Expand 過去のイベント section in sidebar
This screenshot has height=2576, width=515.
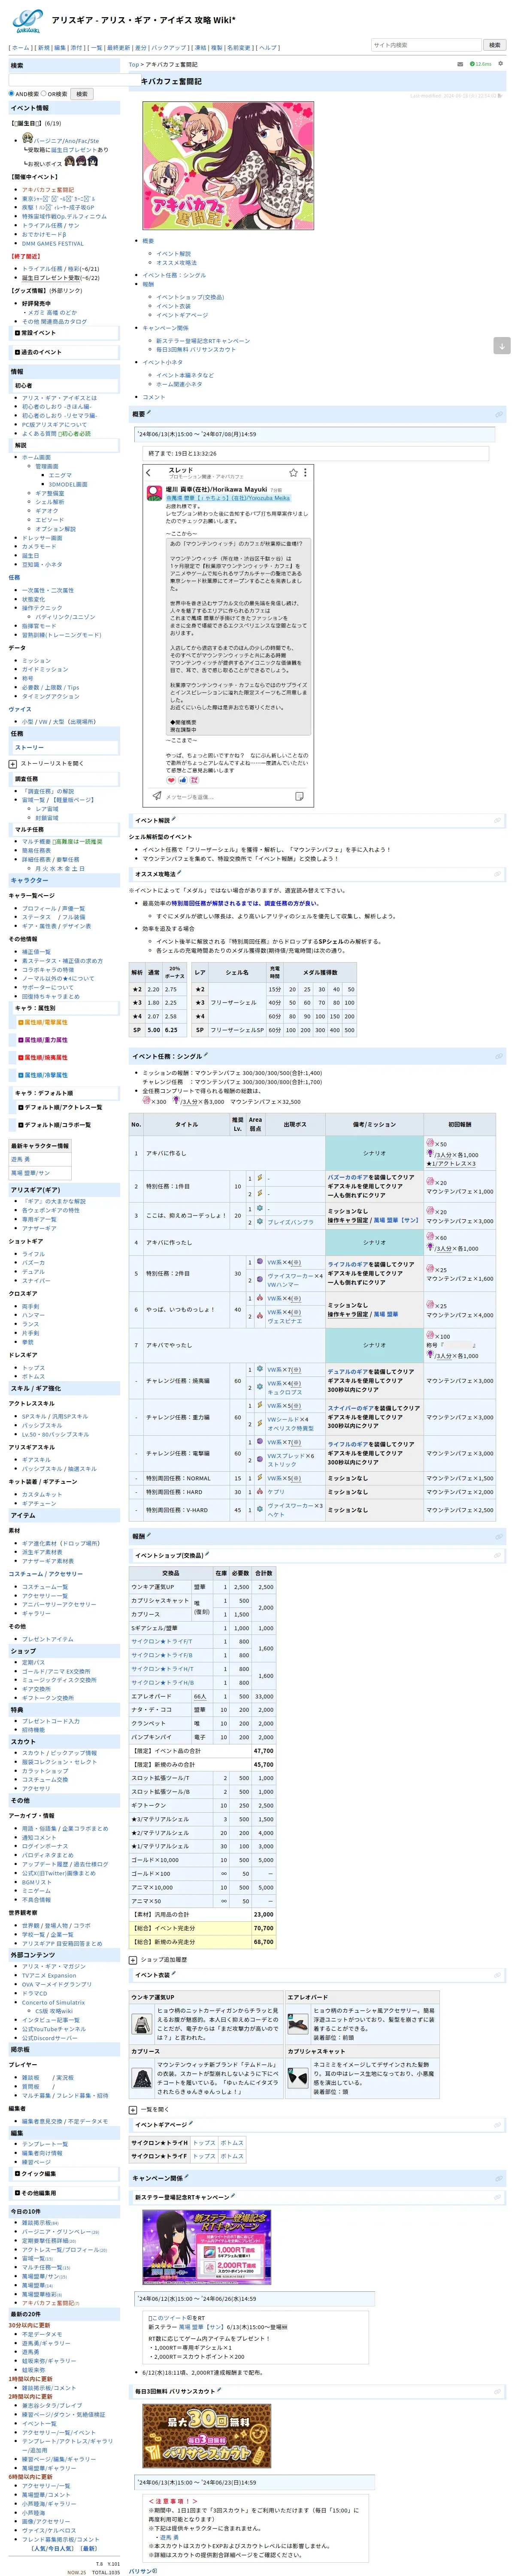point(17,352)
